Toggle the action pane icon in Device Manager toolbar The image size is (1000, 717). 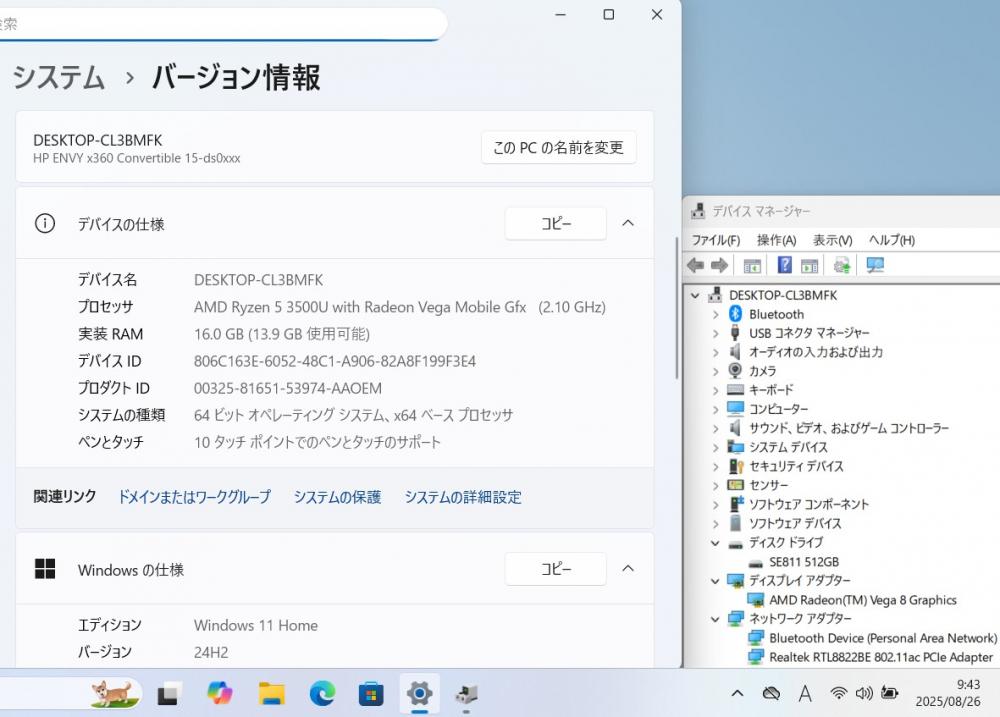[809, 265]
